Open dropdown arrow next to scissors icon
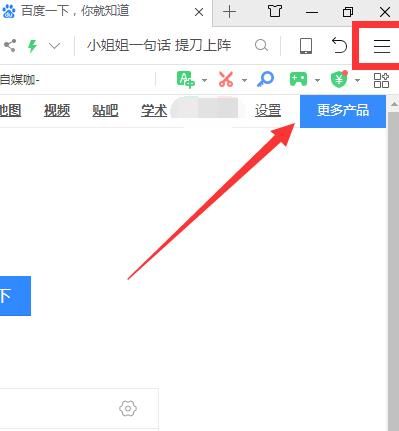 click(244, 80)
